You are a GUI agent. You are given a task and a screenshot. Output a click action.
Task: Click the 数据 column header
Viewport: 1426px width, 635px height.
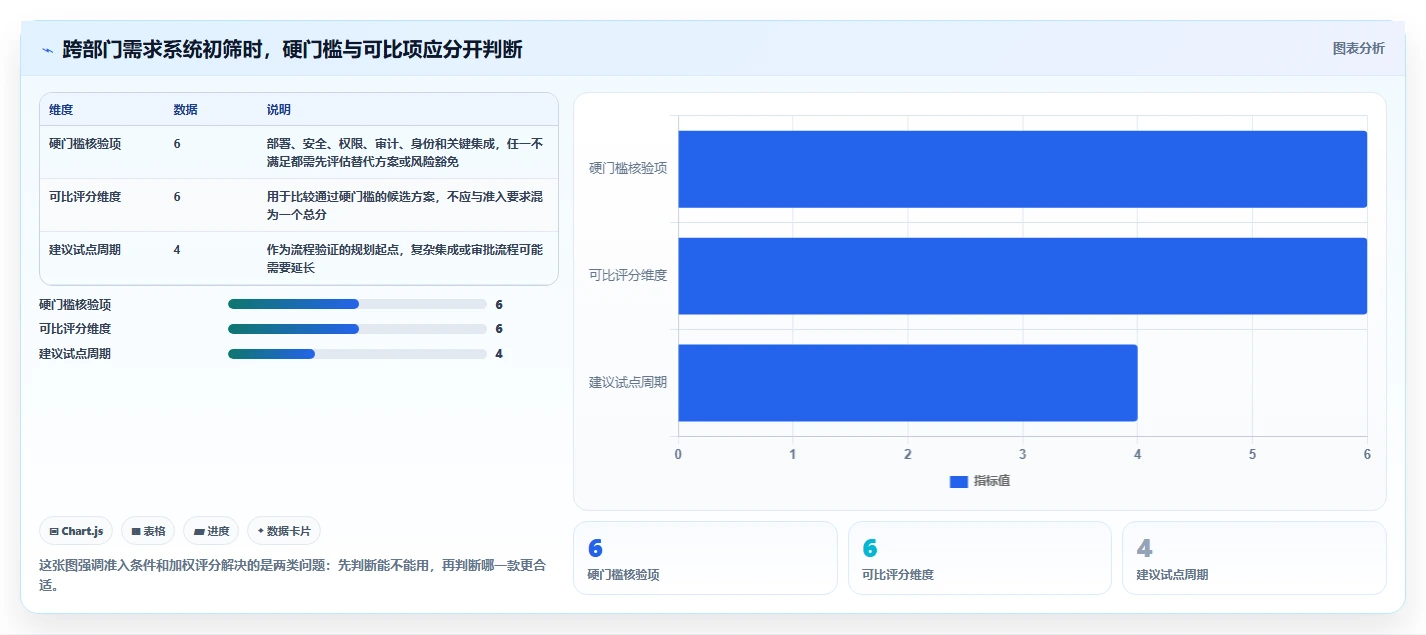tap(185, 110)
